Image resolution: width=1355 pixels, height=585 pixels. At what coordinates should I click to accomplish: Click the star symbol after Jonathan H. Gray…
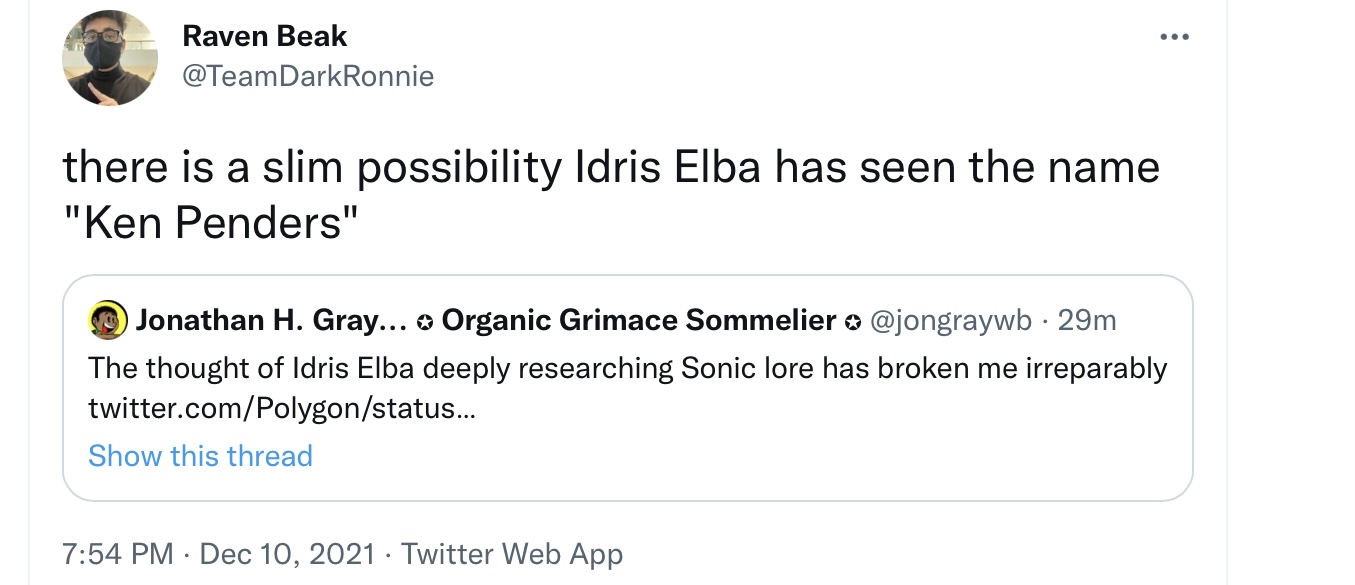(424, 321)
